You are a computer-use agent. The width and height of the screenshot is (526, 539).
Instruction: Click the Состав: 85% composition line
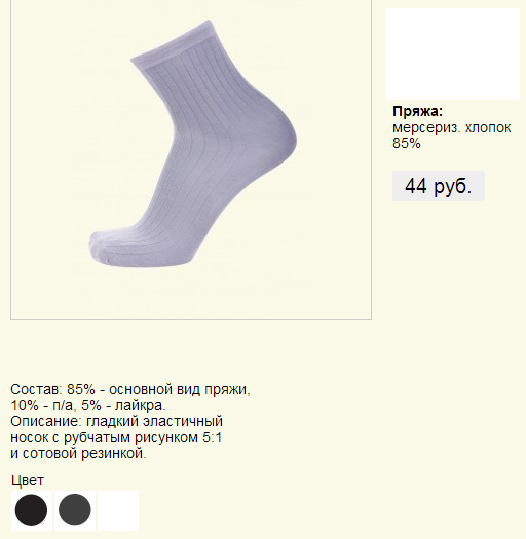pos(131,389)
